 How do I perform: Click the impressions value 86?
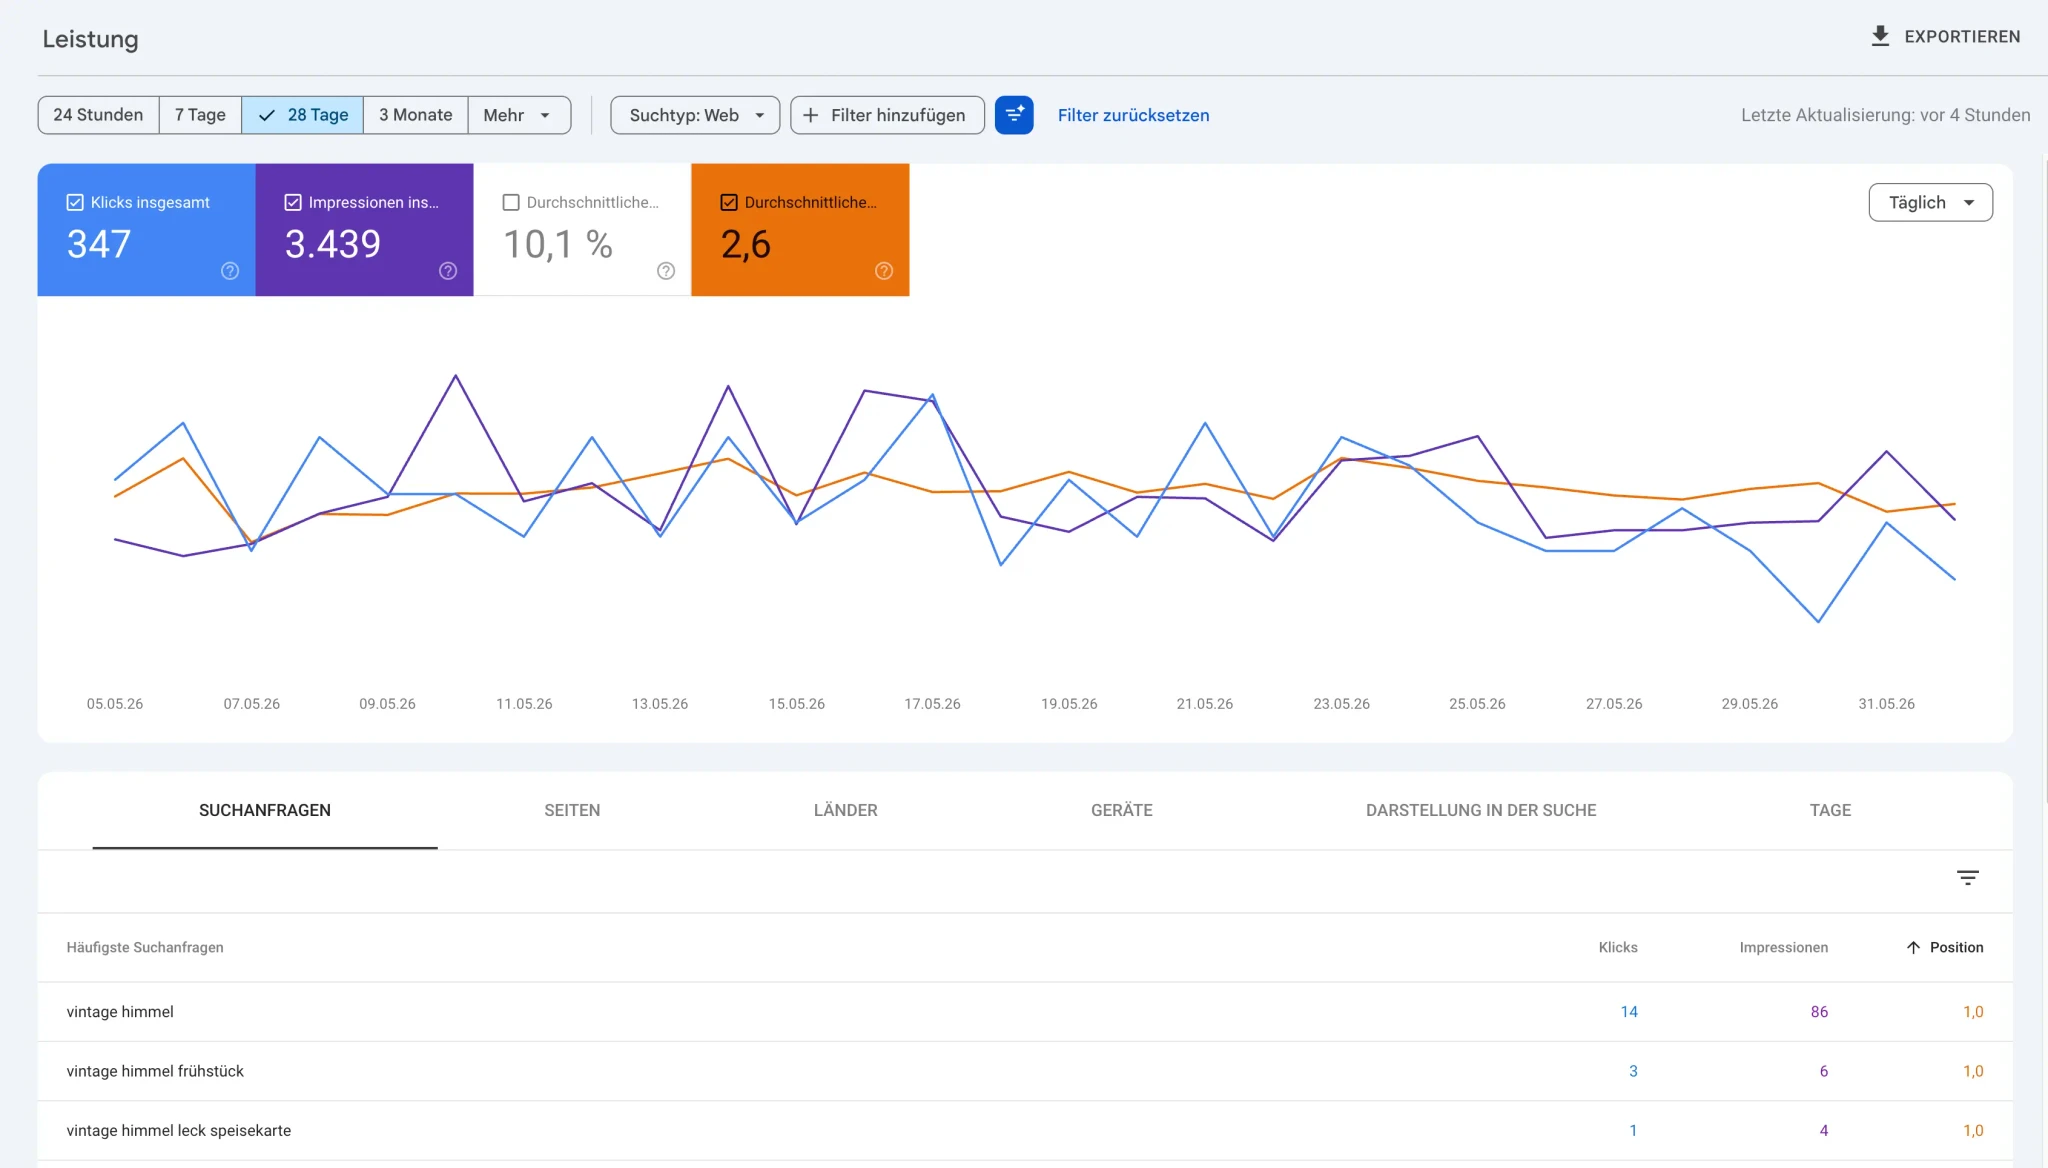pos(1819,1012)
